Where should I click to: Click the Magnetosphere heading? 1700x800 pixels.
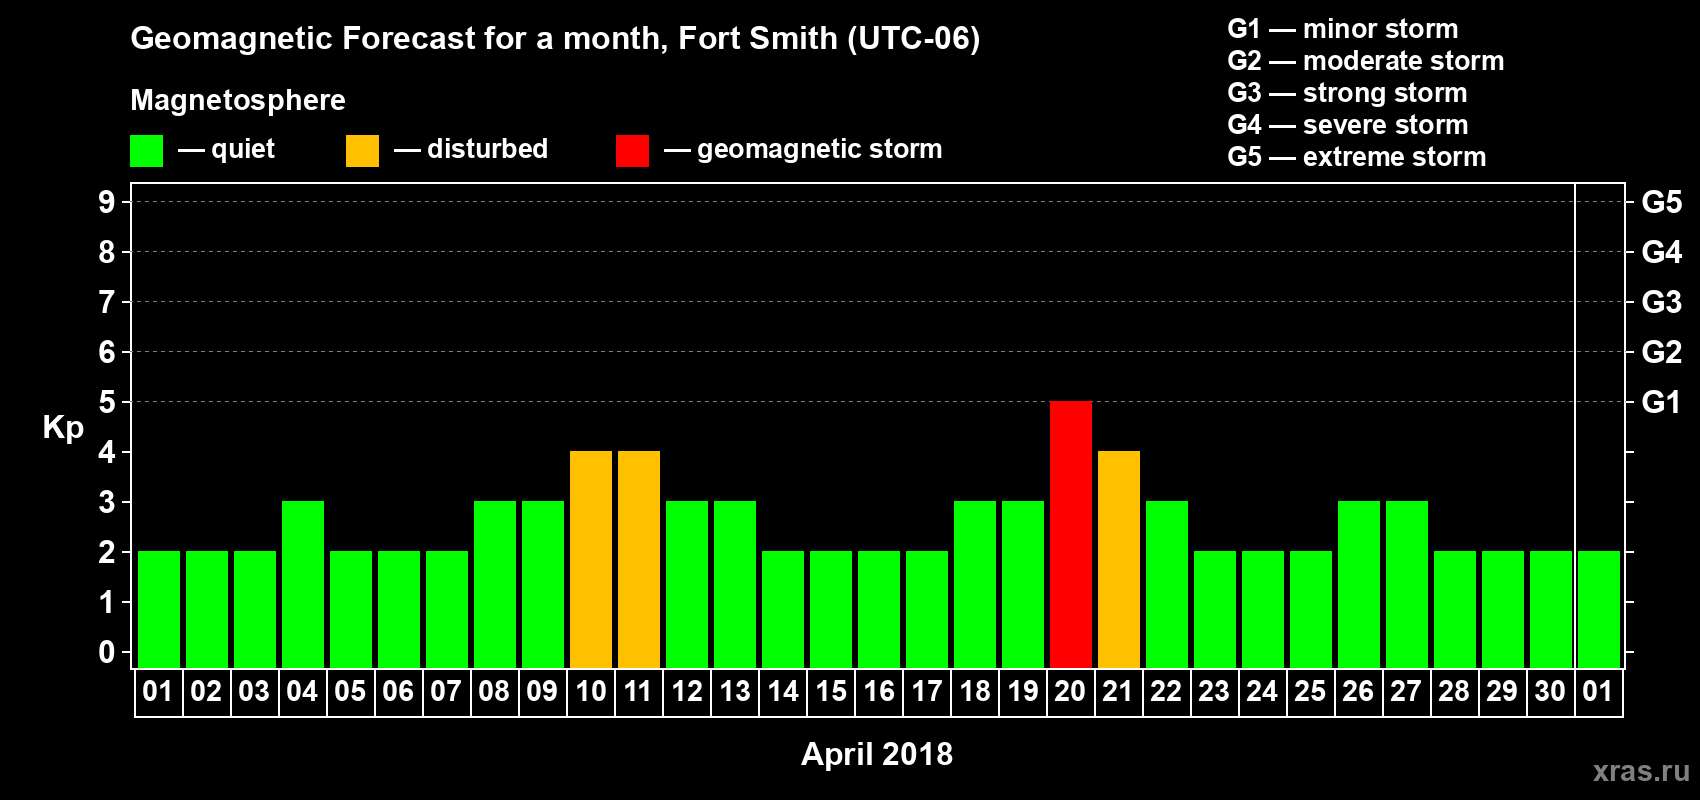click(238, 101)
